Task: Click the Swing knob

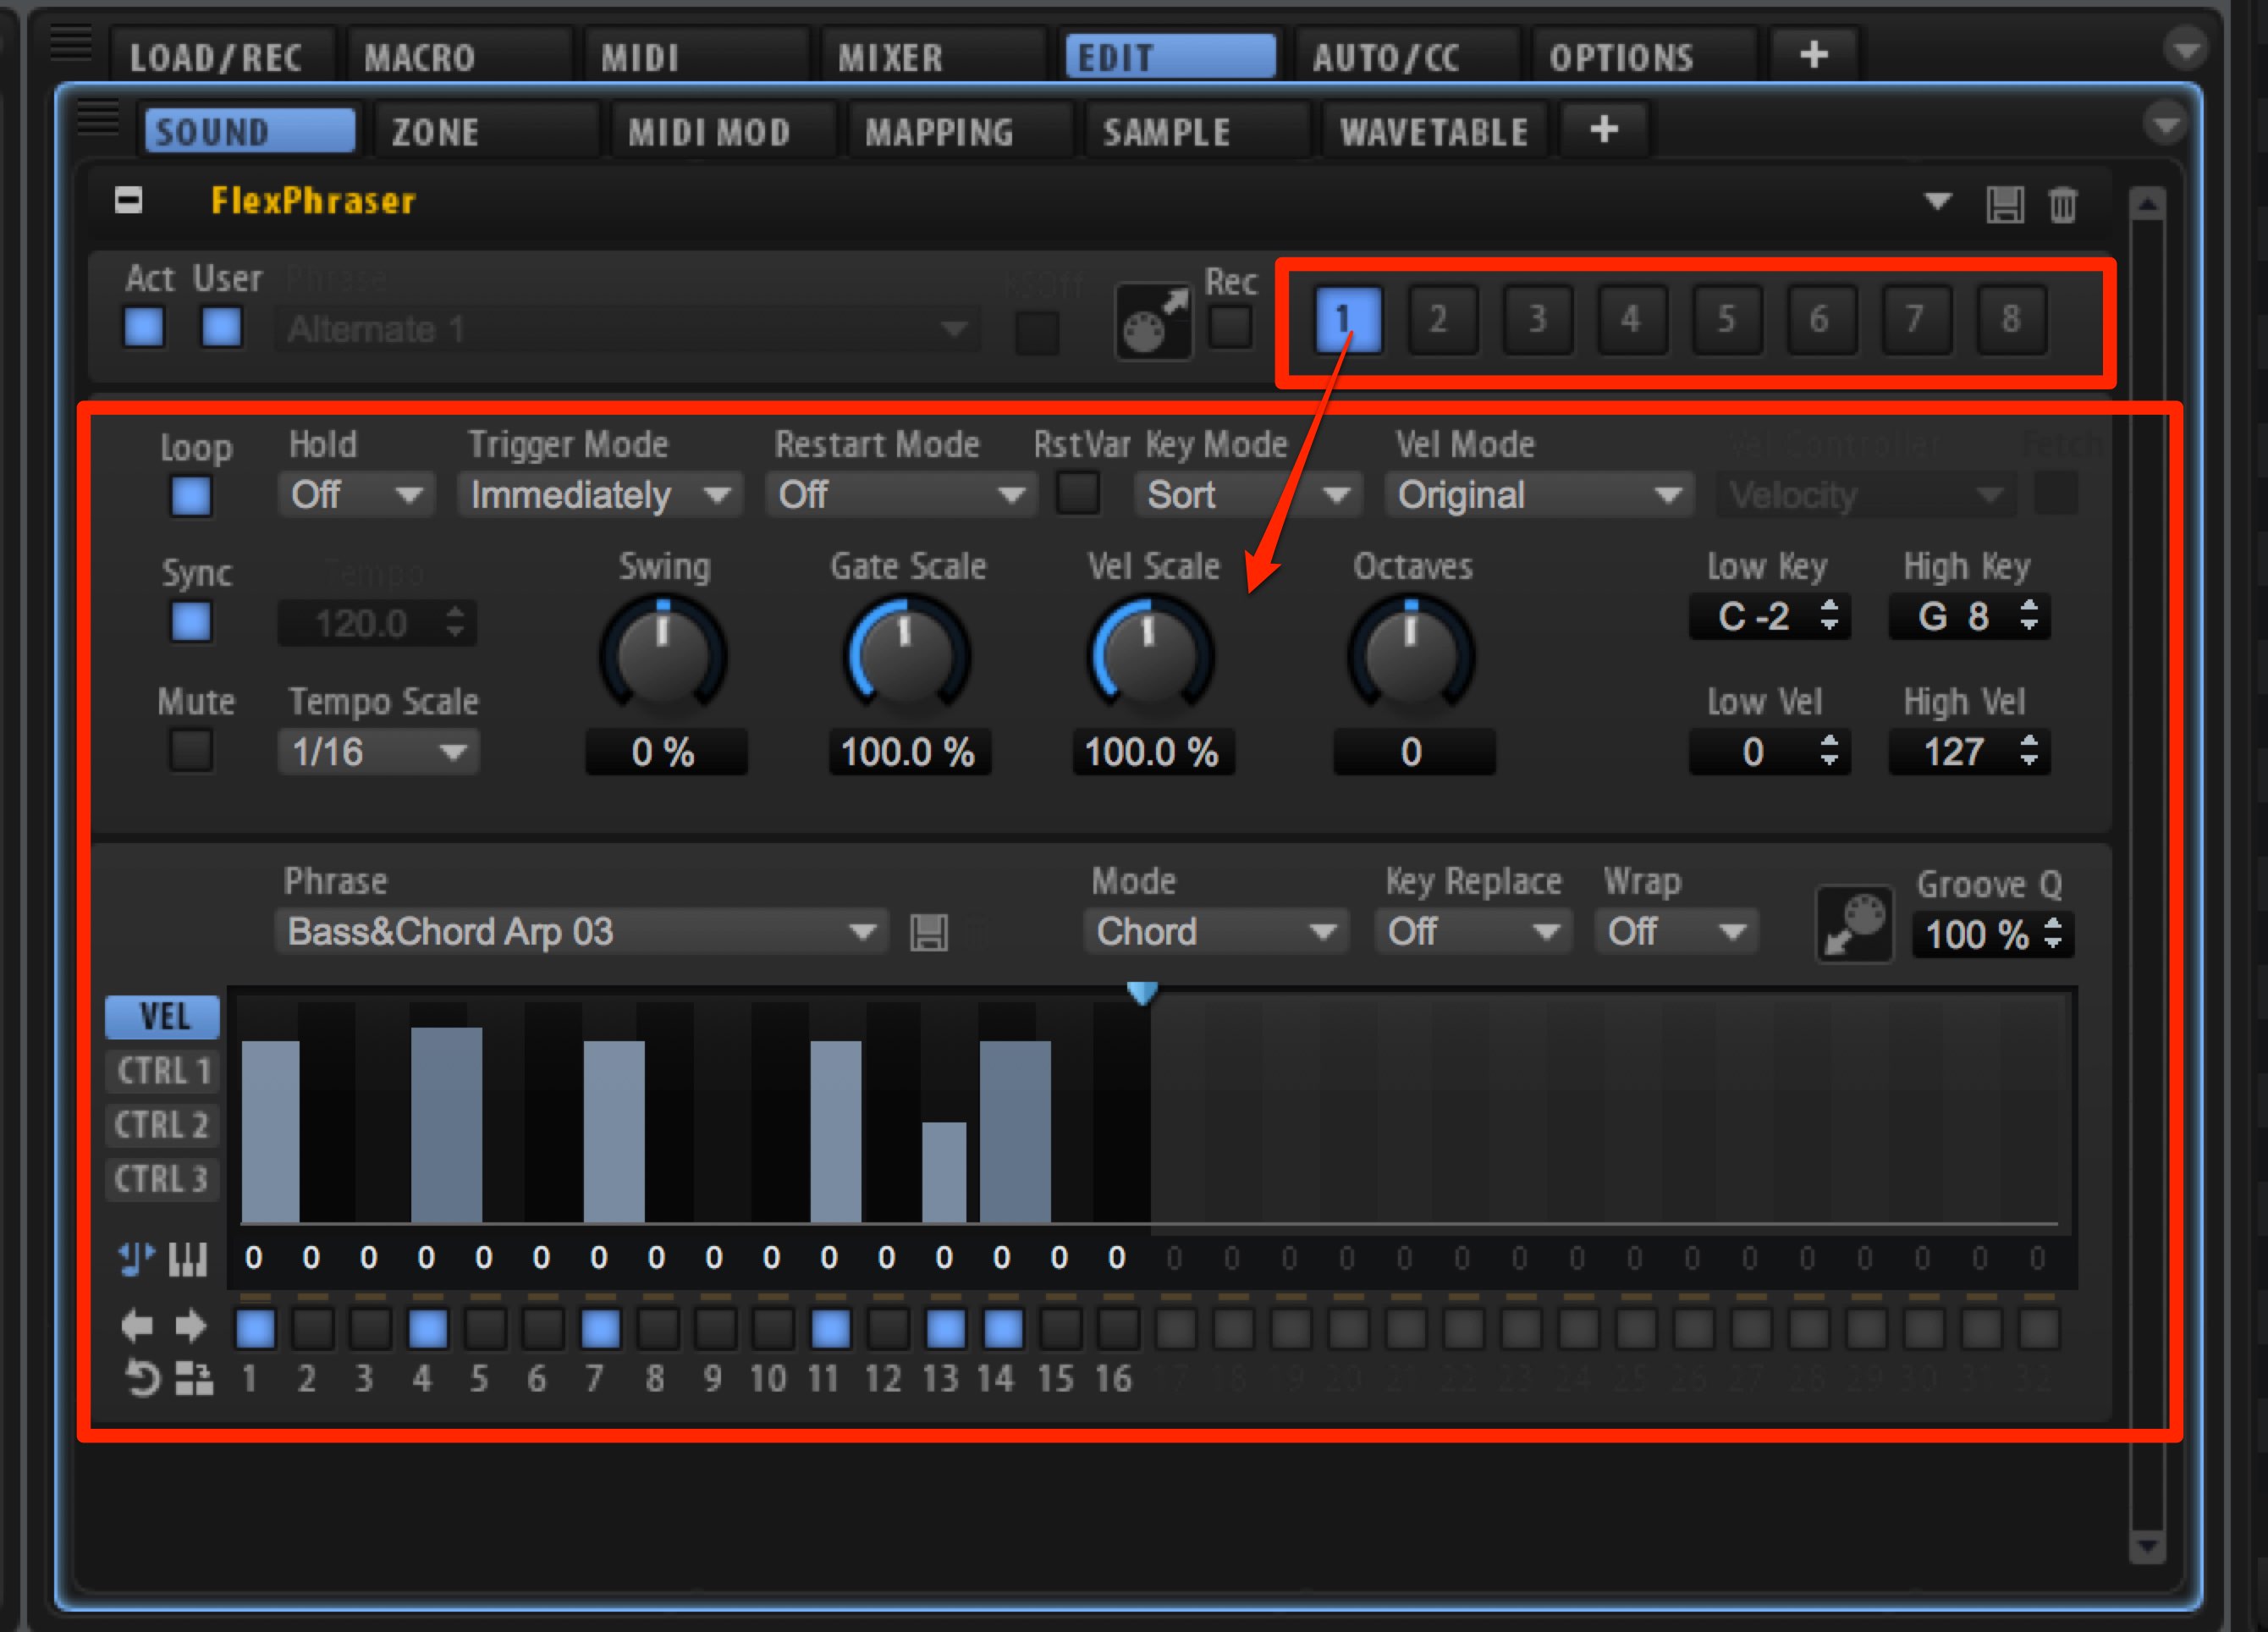Action: 662,655
